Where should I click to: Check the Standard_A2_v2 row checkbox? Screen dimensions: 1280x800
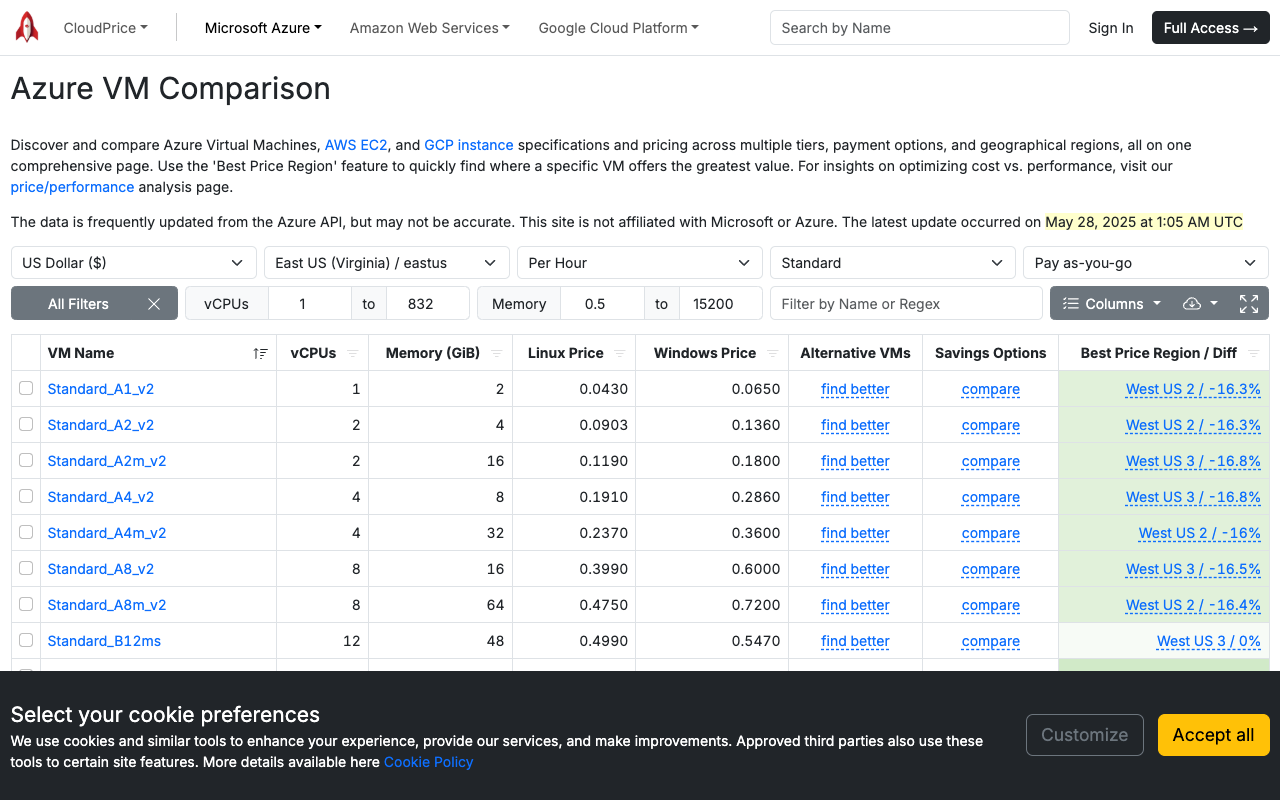26,424
